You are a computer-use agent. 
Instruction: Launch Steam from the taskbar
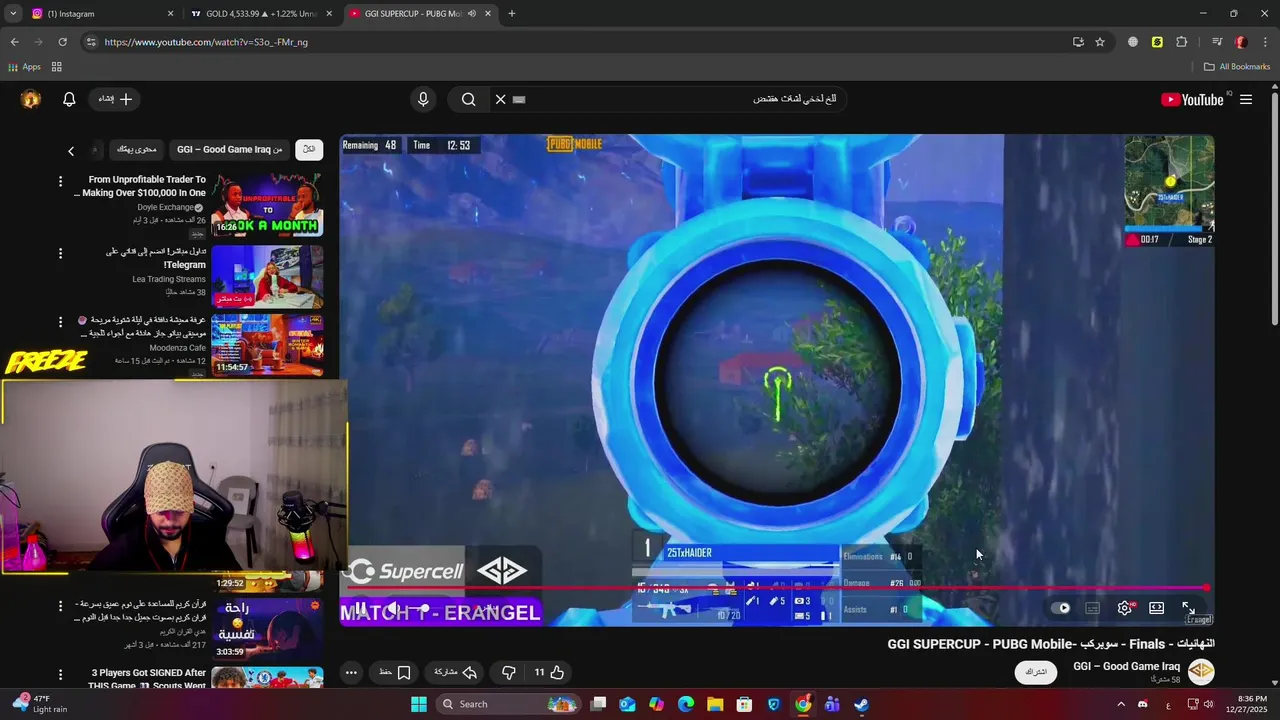coord(861,704)
